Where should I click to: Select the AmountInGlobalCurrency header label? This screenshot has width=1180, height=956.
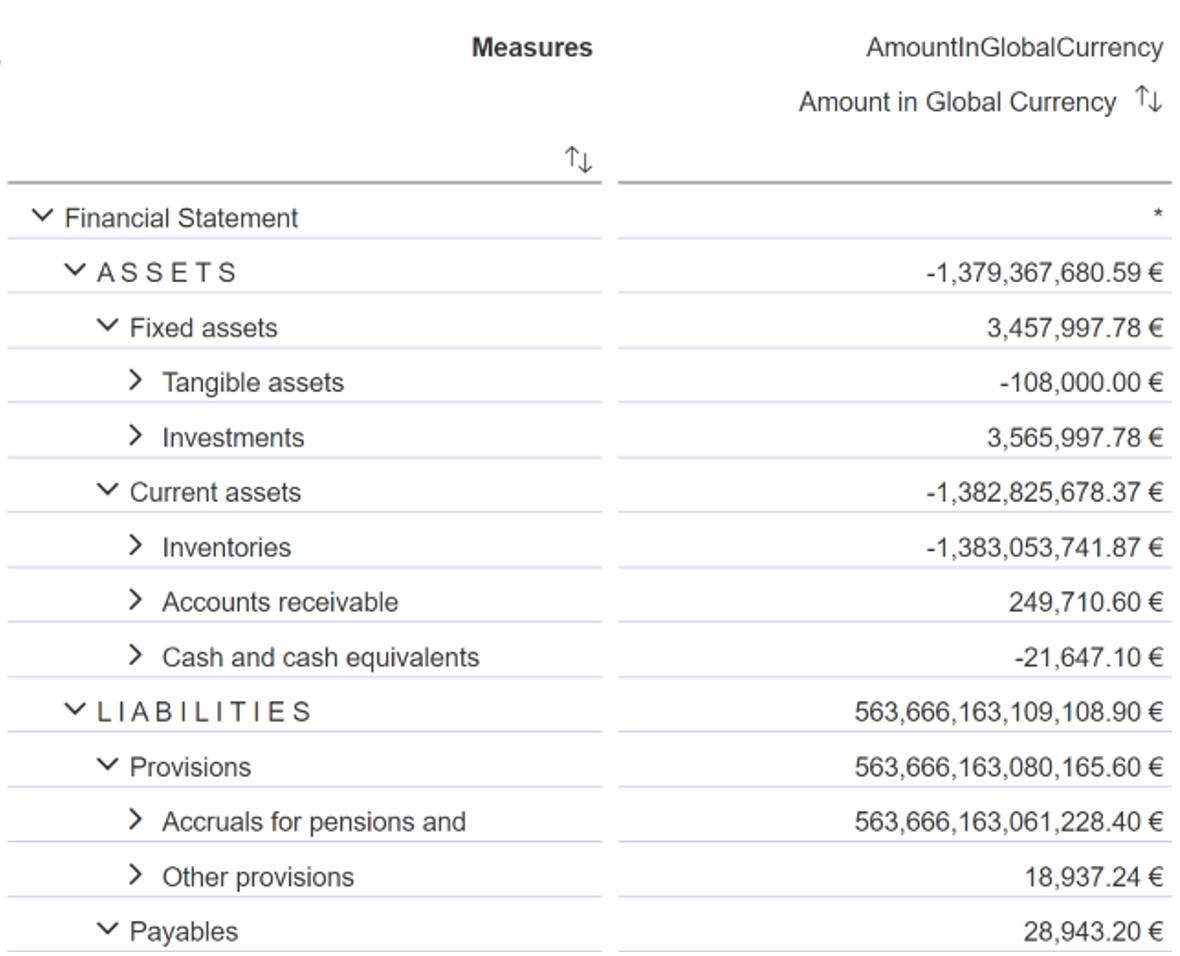[x=1014, y=47]
